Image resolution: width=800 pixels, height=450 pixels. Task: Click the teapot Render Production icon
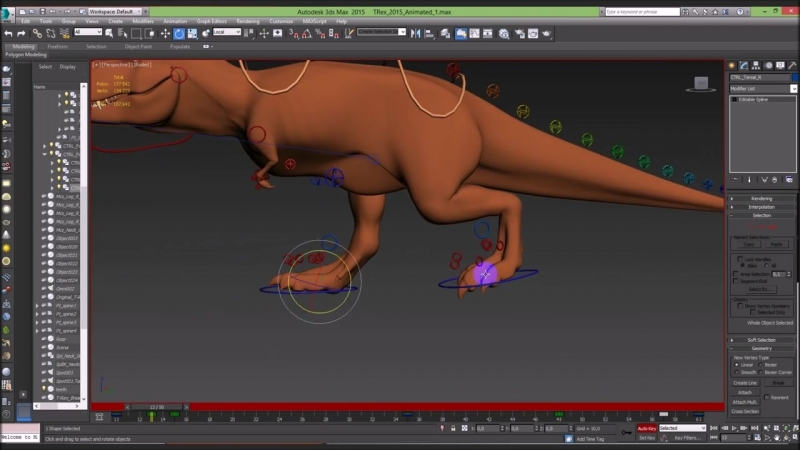point(546,34)
